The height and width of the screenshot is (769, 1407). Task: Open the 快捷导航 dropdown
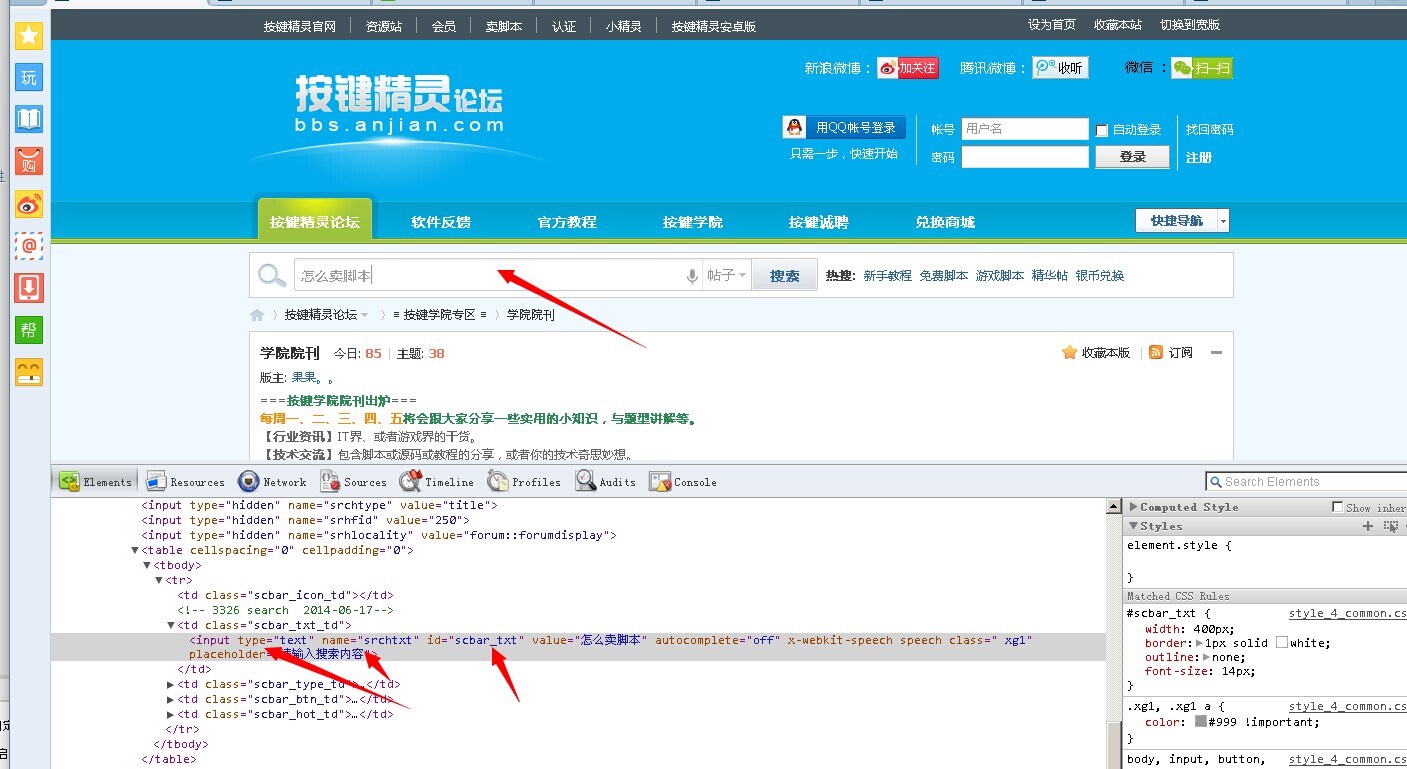1182,220
